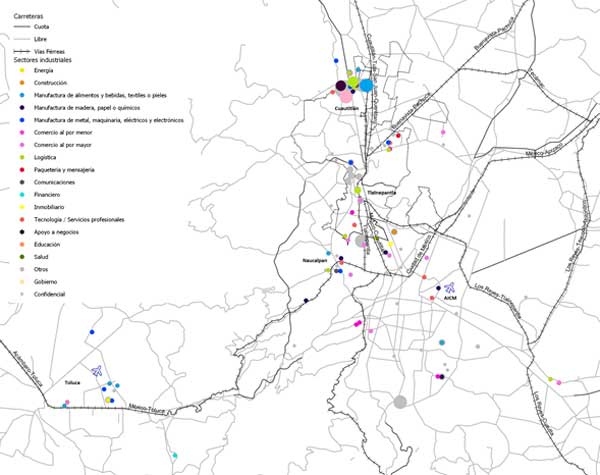Click the blue dot northwest of Toluca airport
Image resolution: width=600 pixels, height=475 pixels.
pos(92,332)
